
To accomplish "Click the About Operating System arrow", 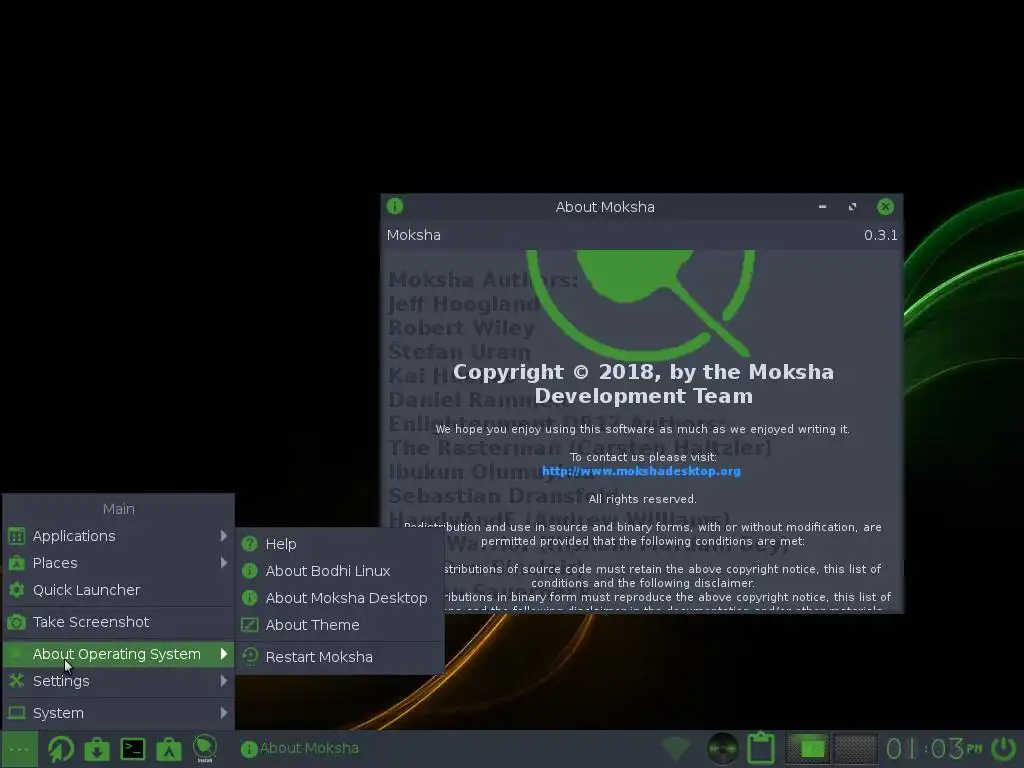I will coord(224,654).
